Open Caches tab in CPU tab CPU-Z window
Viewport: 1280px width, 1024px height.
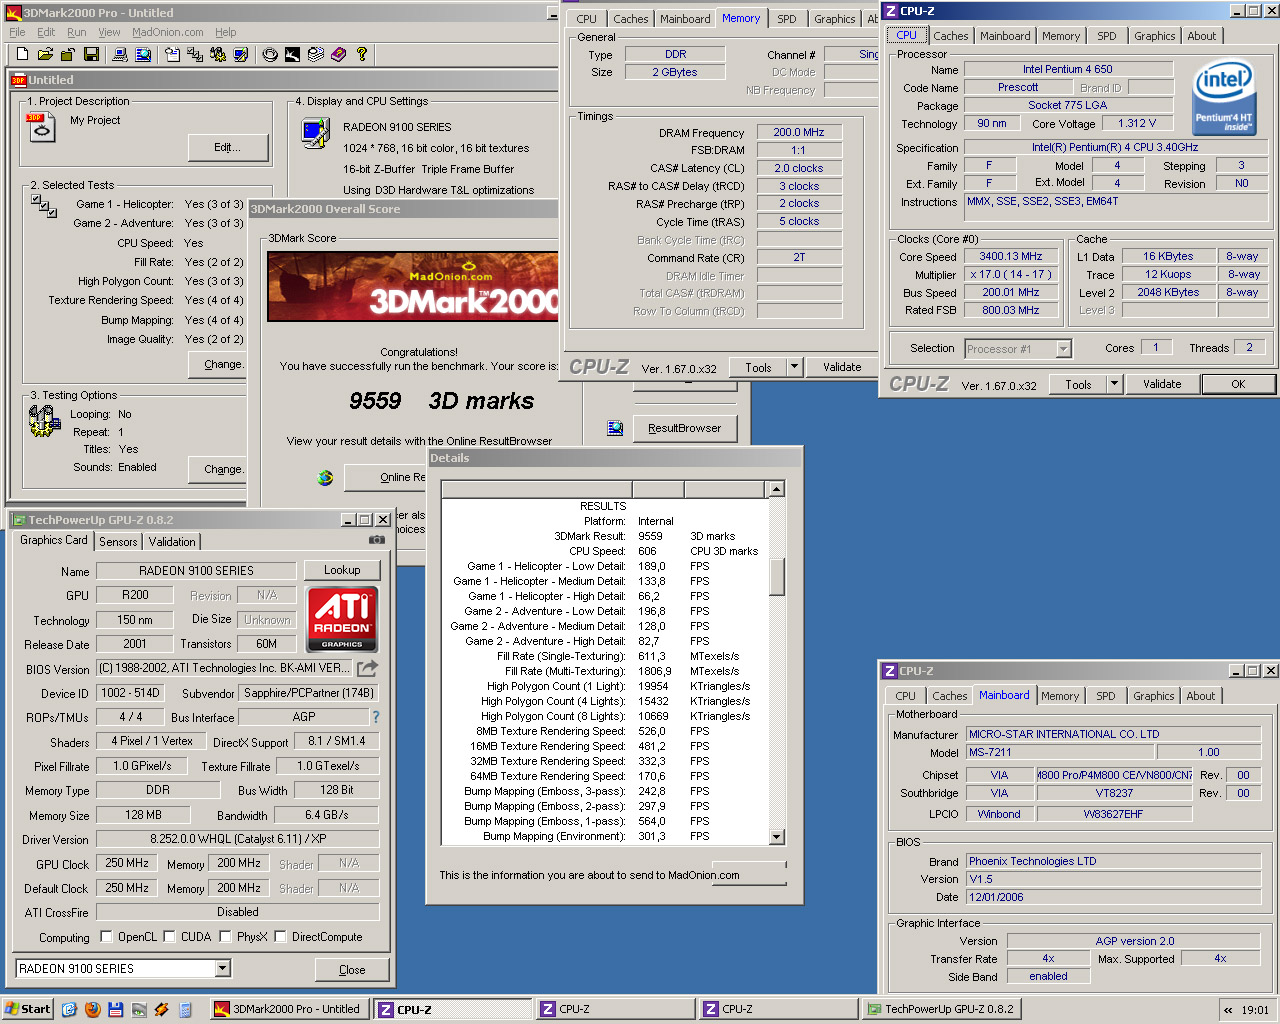pos(950,36)
